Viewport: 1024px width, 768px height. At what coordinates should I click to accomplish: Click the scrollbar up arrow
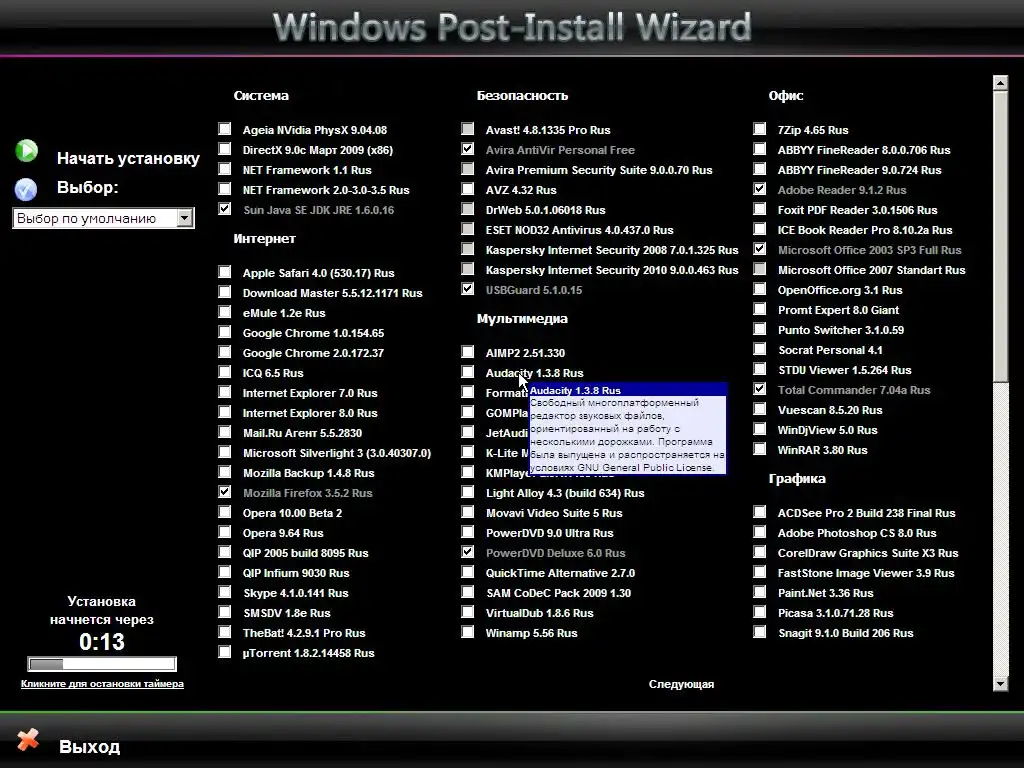(x=1000, y=83)
